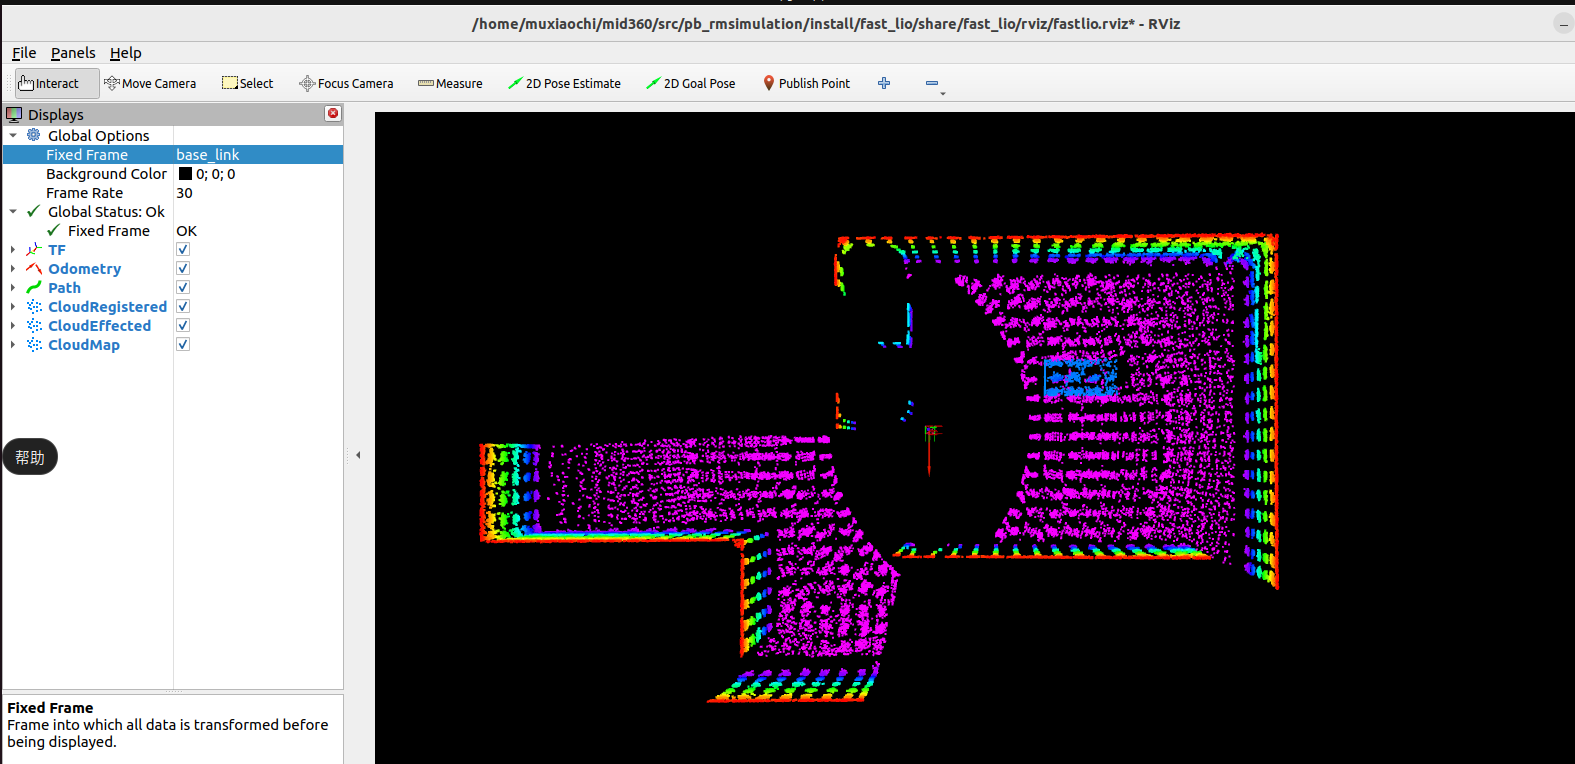Choose the Select tool in toolbar
This screenshot has width=1575, height=764.
click(x=247, y=84)
